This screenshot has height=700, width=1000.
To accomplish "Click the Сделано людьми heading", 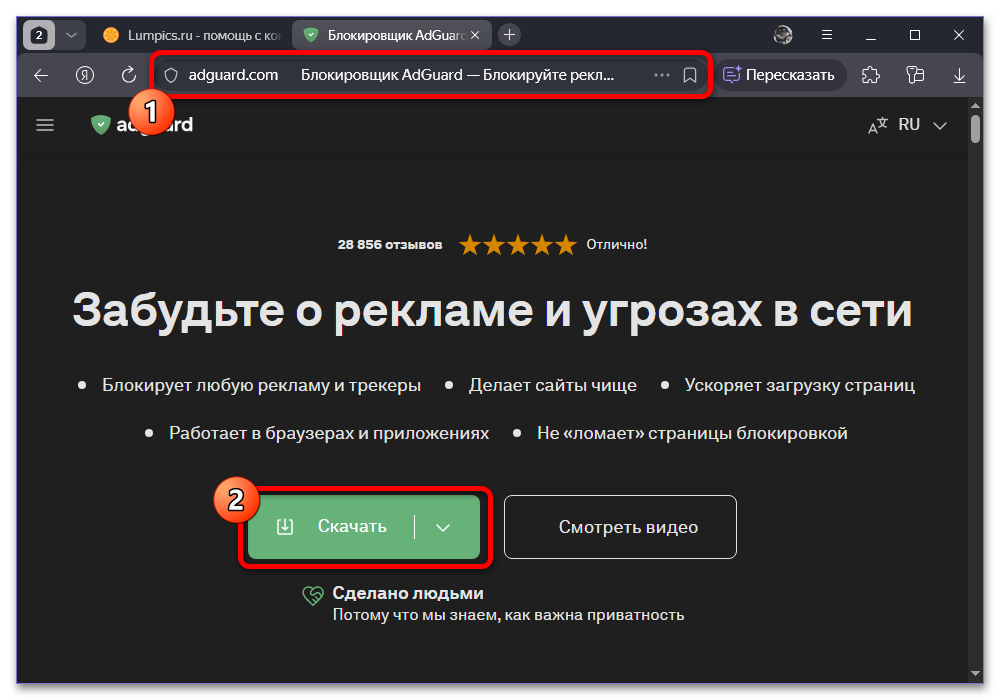I will pos(408,594).
